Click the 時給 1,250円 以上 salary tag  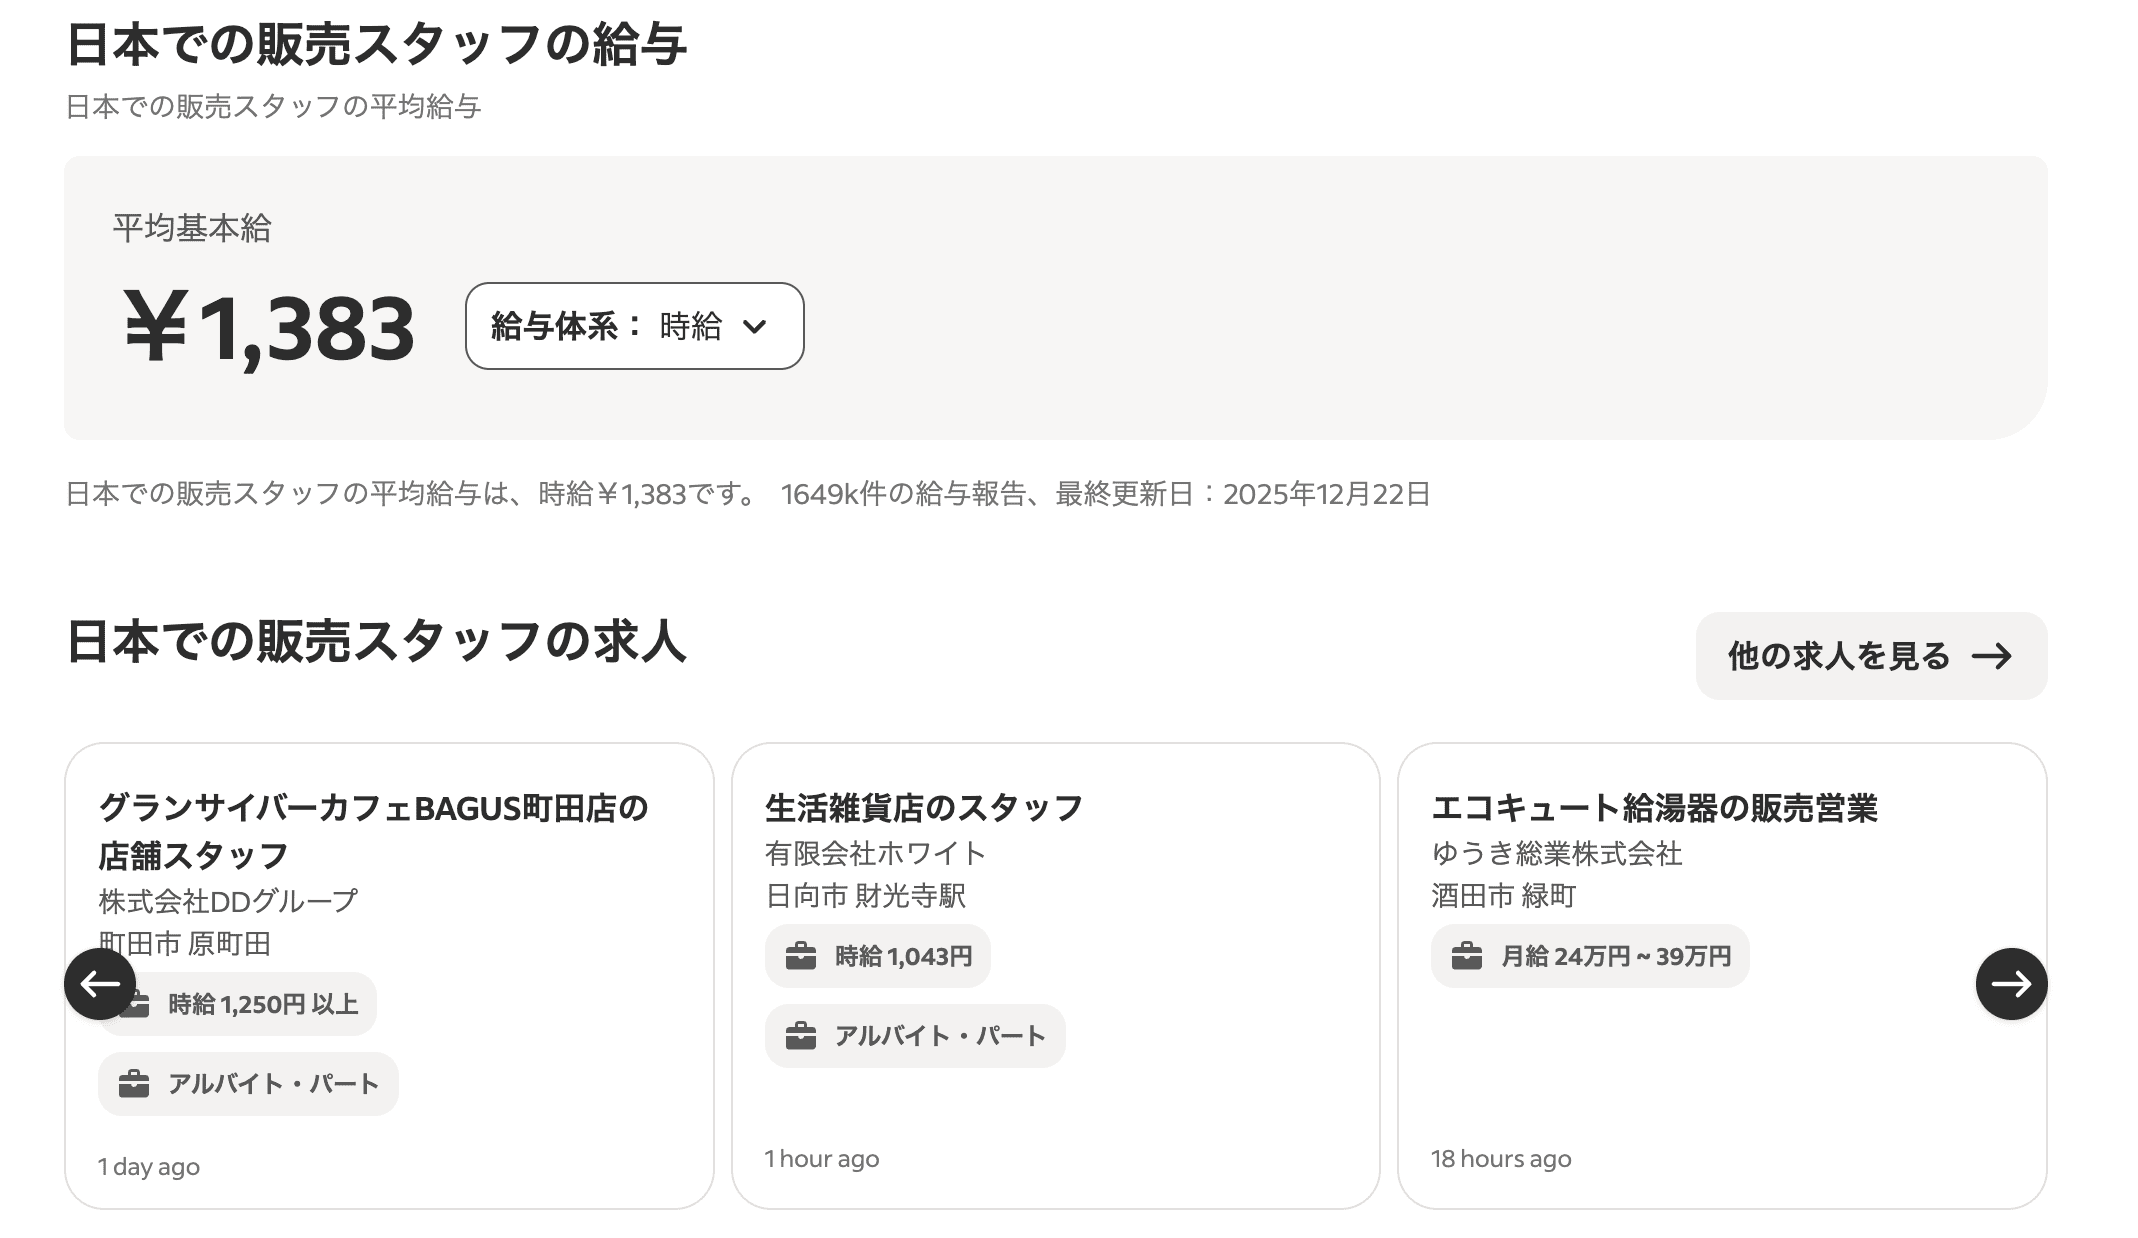pos(262,1004)
